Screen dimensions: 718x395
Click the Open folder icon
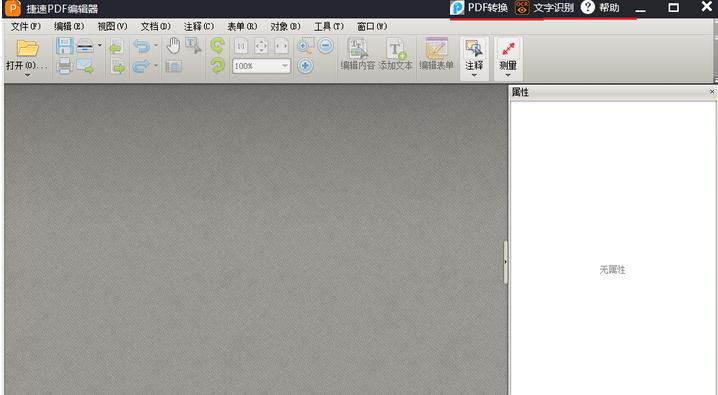27,48
